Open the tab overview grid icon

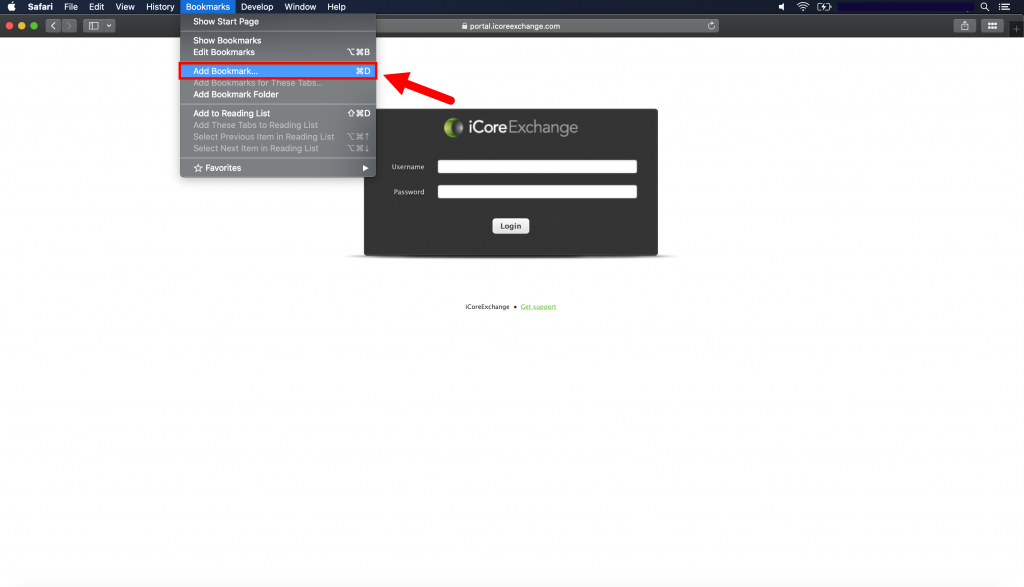click(992, 25)
